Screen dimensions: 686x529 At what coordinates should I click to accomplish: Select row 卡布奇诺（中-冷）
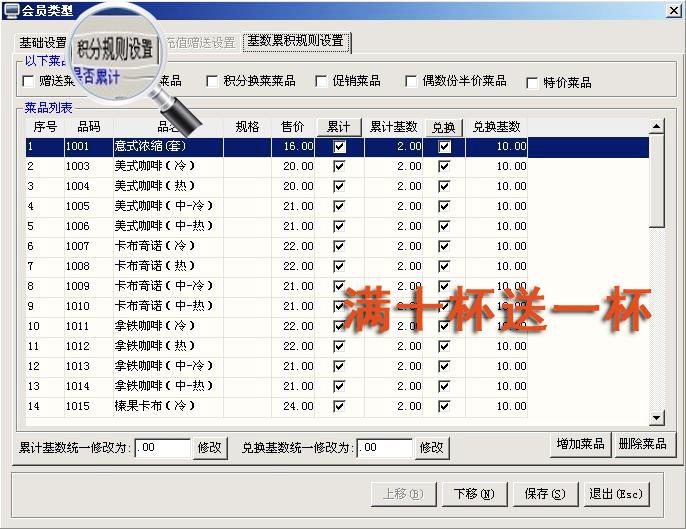pyautogui.click(x=276, y=286)
